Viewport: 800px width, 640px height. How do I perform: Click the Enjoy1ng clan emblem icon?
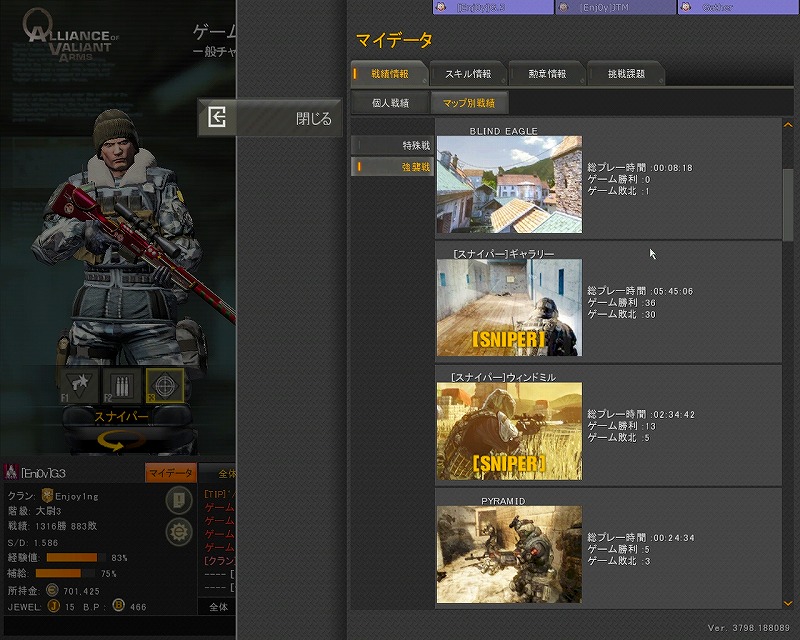tap(46, 496)
